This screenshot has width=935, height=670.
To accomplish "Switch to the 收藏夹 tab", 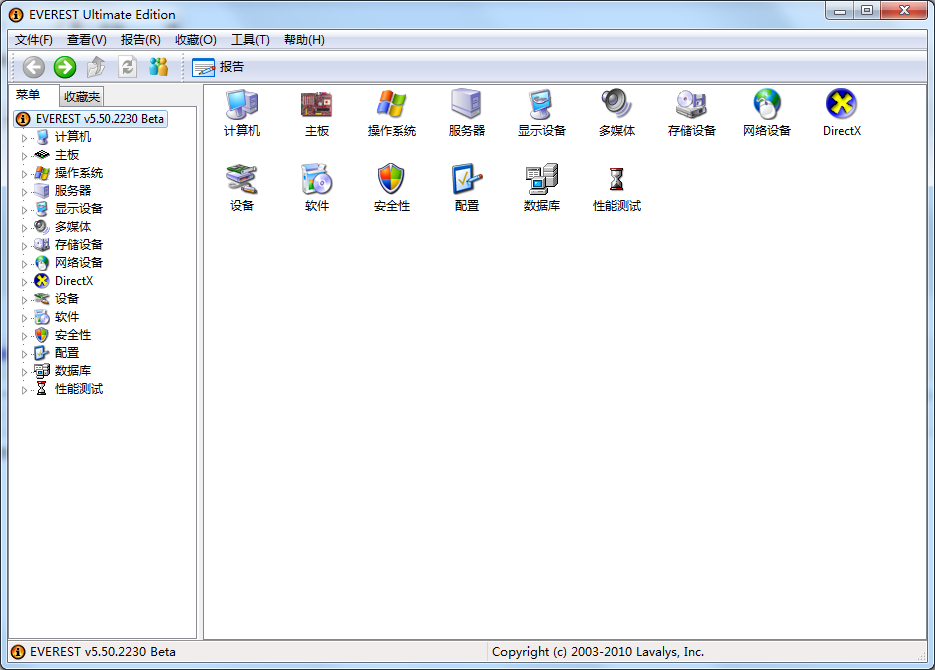I will click(81, 97).
